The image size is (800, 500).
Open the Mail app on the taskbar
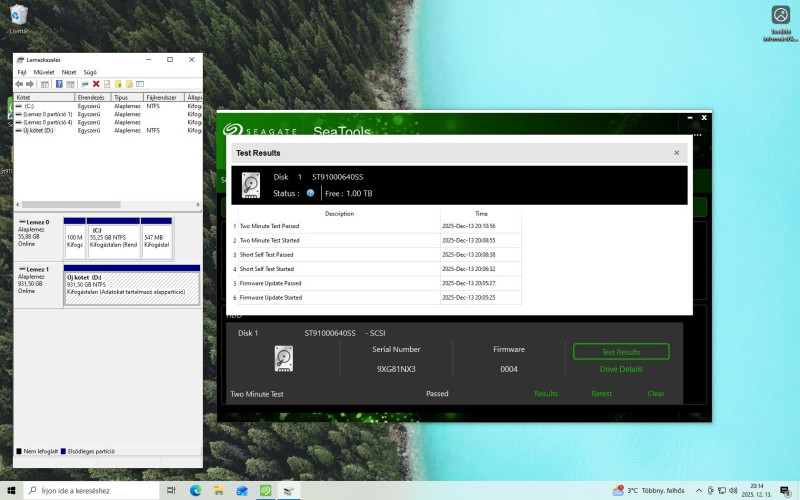242,490
